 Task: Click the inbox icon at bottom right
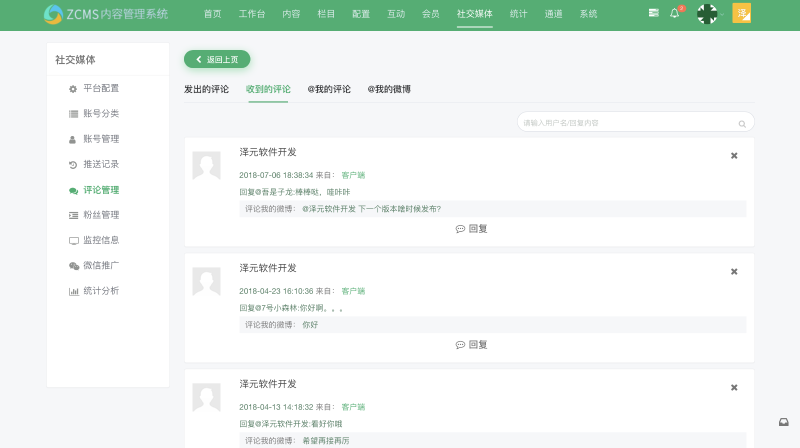tap(784, 422)
